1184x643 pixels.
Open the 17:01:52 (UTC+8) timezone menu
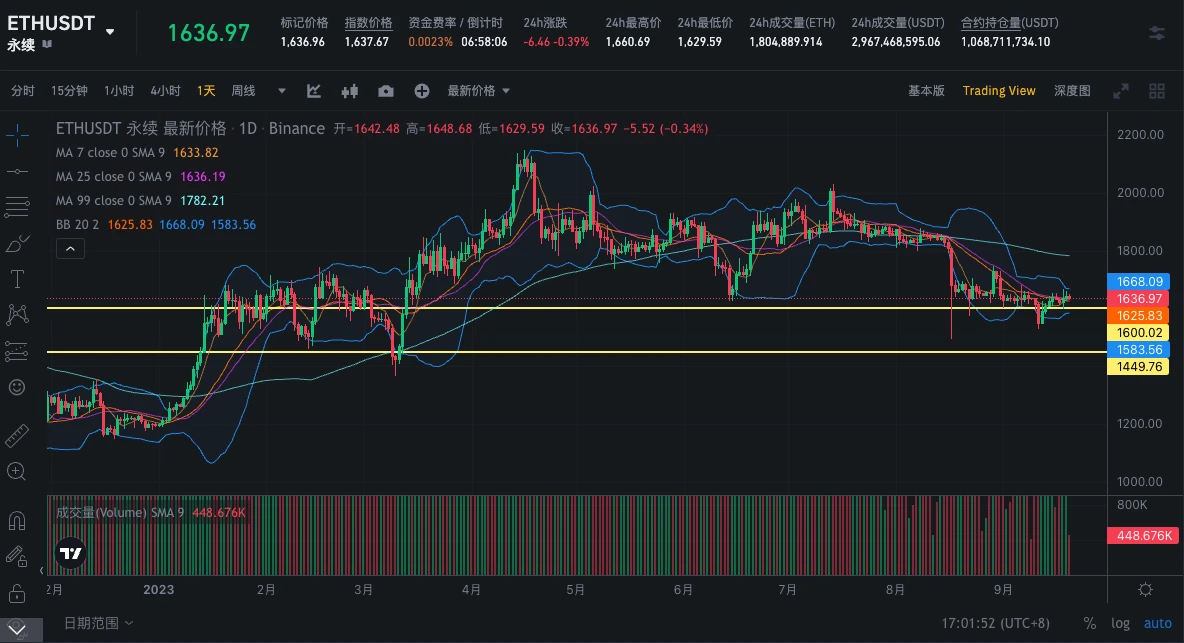click(x=995, y=623)
